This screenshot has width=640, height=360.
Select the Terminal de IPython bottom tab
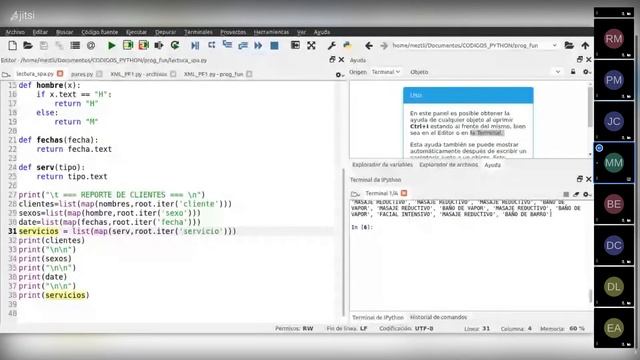pos(378,317)
